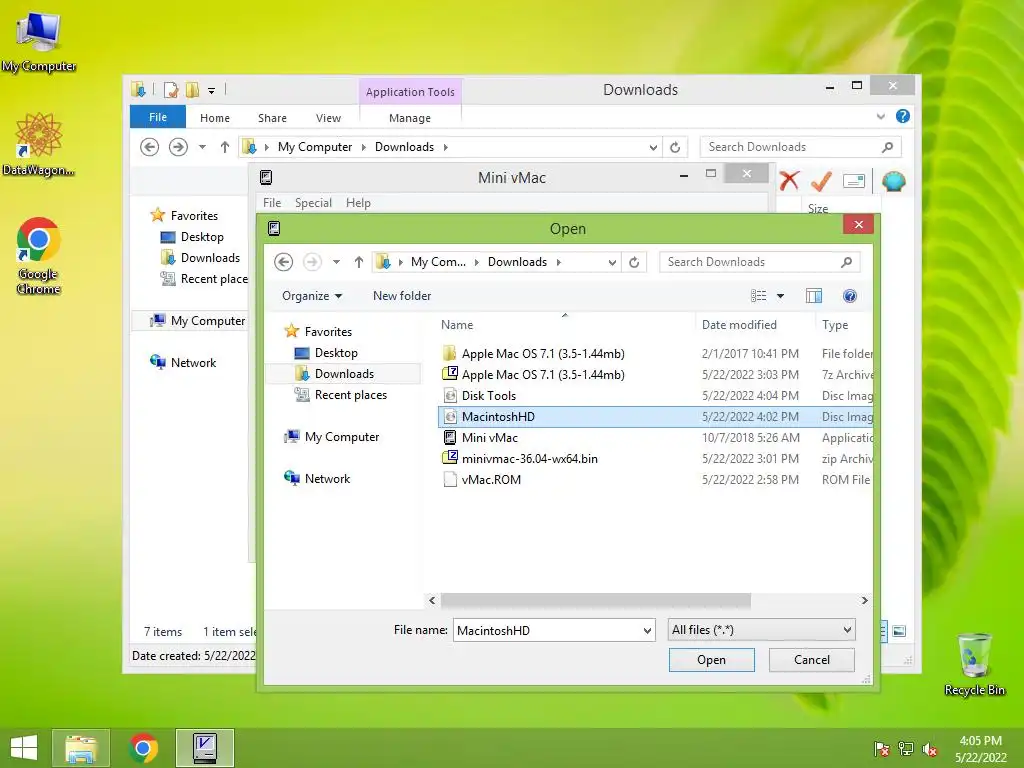Switch to the Explorer View tab
1024x768 pixels.
(x=328, y=118)
